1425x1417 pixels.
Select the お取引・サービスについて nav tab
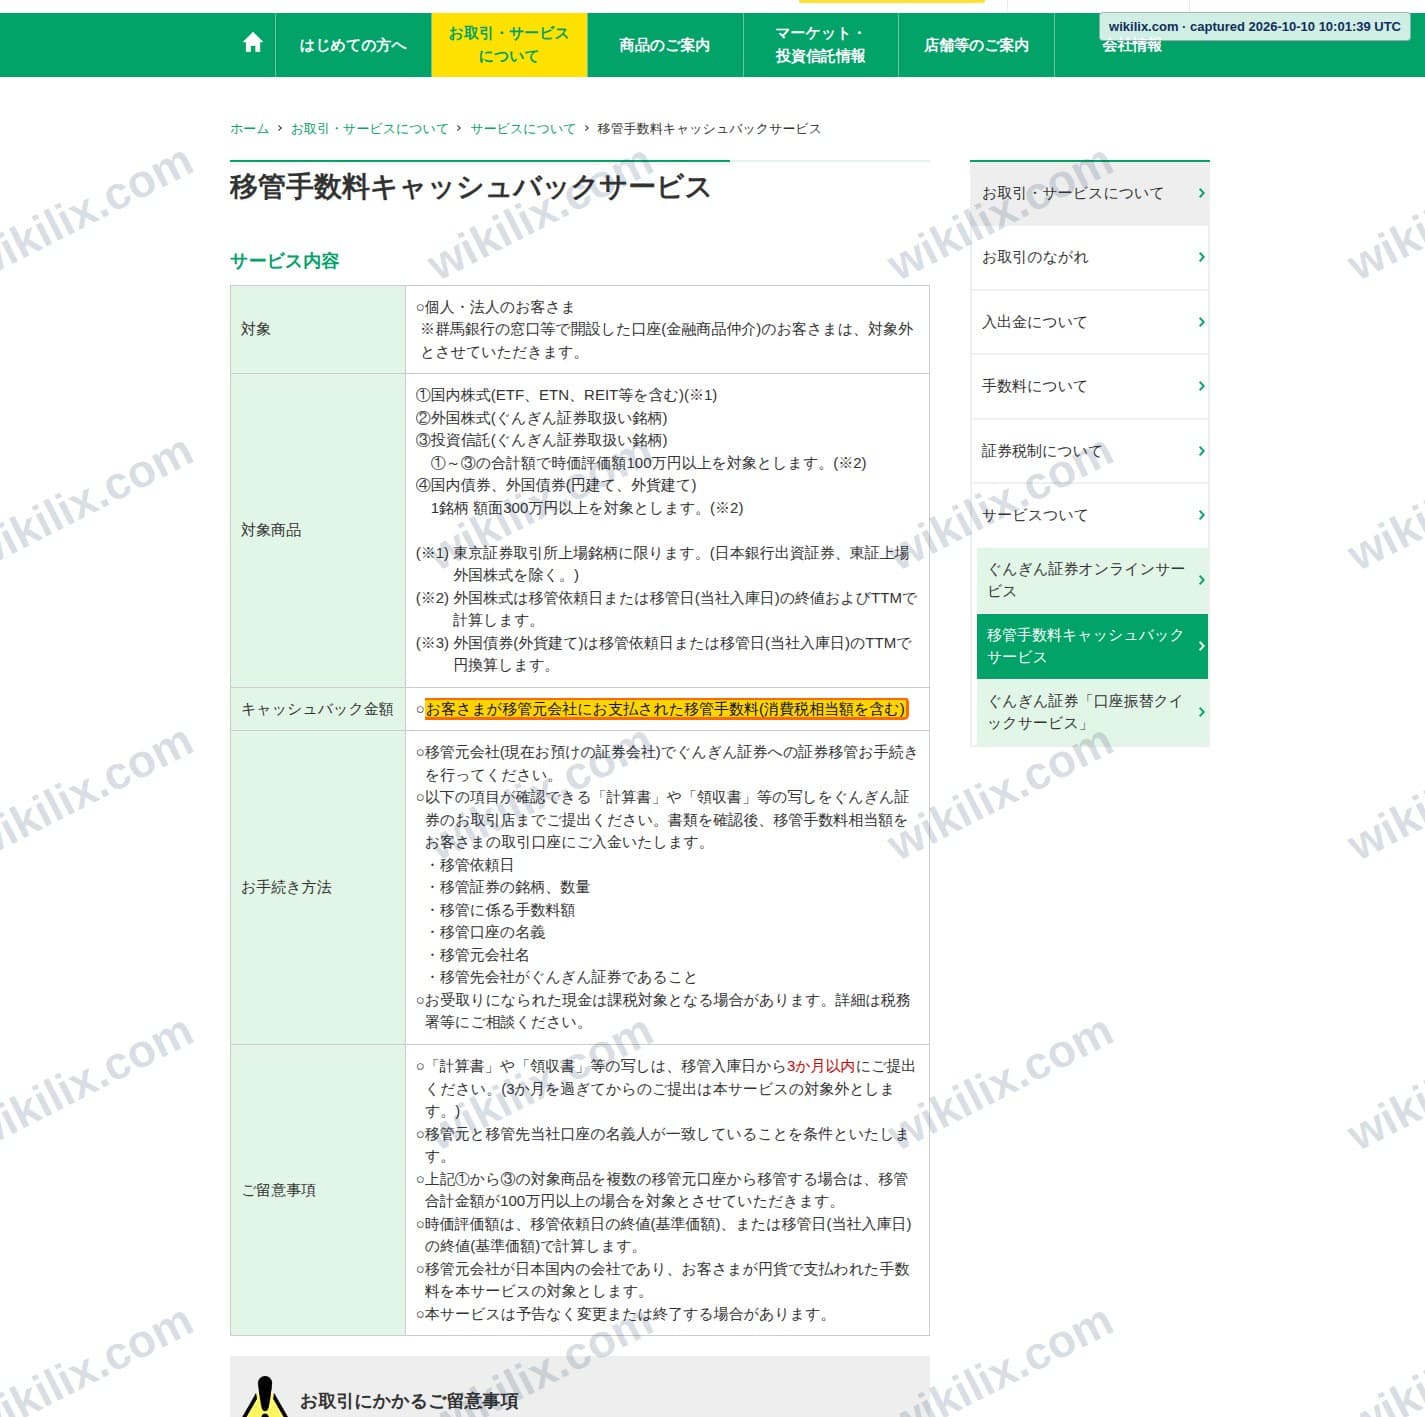pos(509,45)
